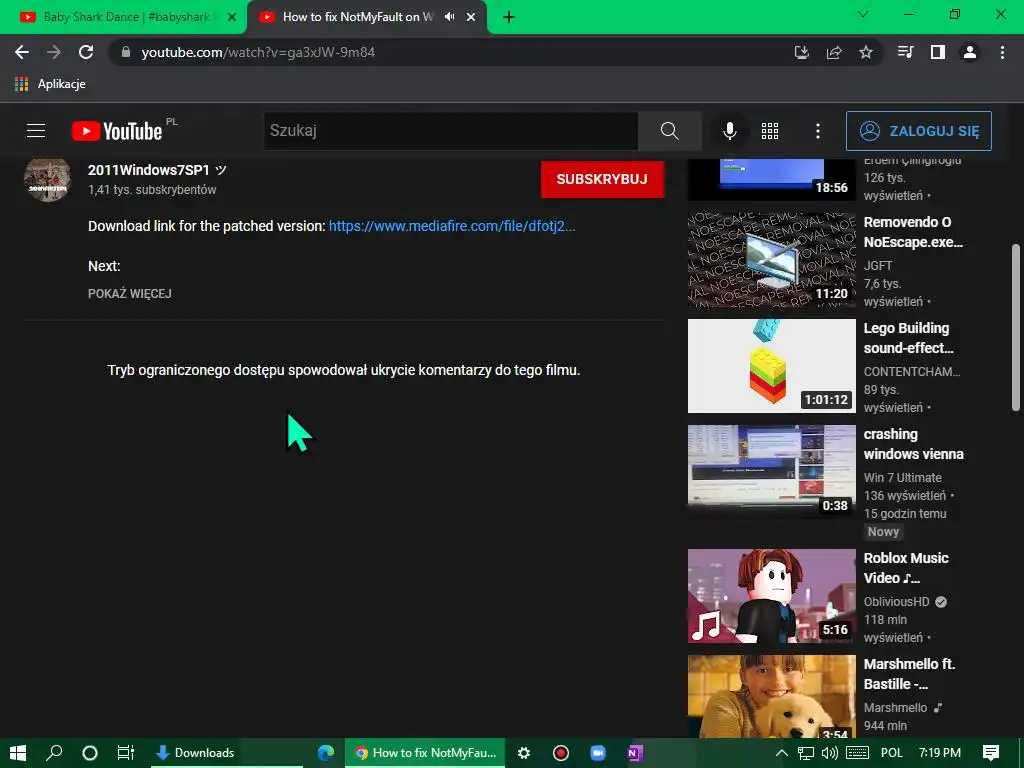1024x768 pixels.
Task: Share this page from address bar
Action: [x=834, y=52]
